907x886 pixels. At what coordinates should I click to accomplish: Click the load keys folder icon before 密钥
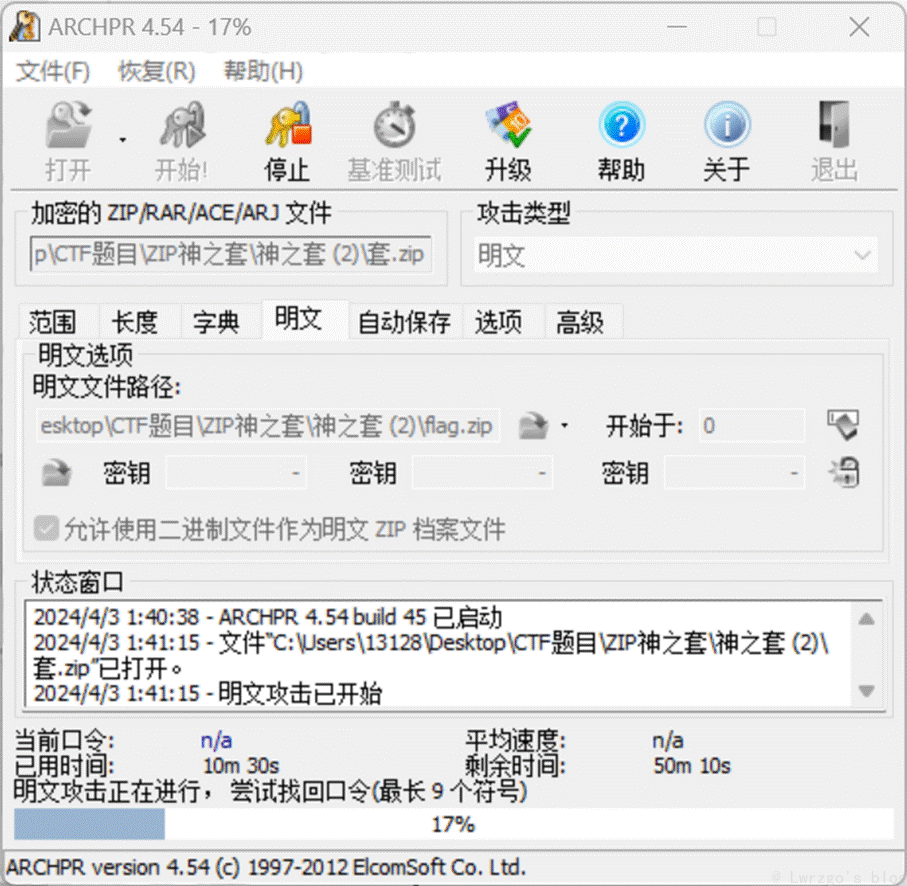[57, 472]
